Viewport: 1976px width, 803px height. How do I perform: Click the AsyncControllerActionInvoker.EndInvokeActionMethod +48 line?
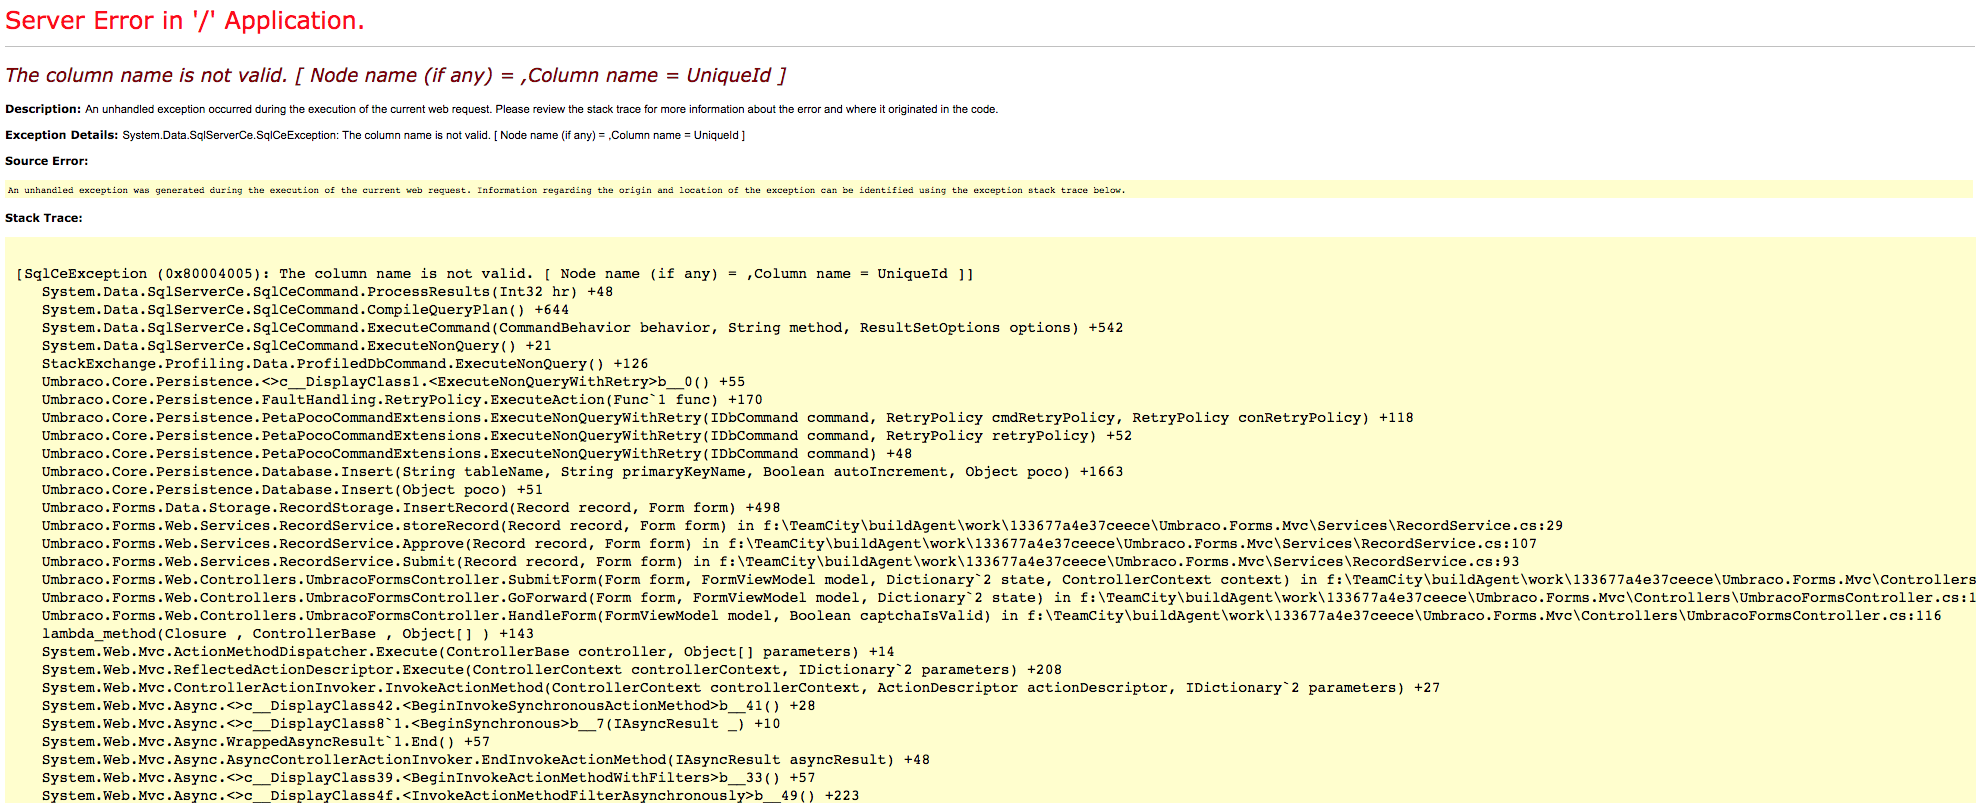point(486,760)
